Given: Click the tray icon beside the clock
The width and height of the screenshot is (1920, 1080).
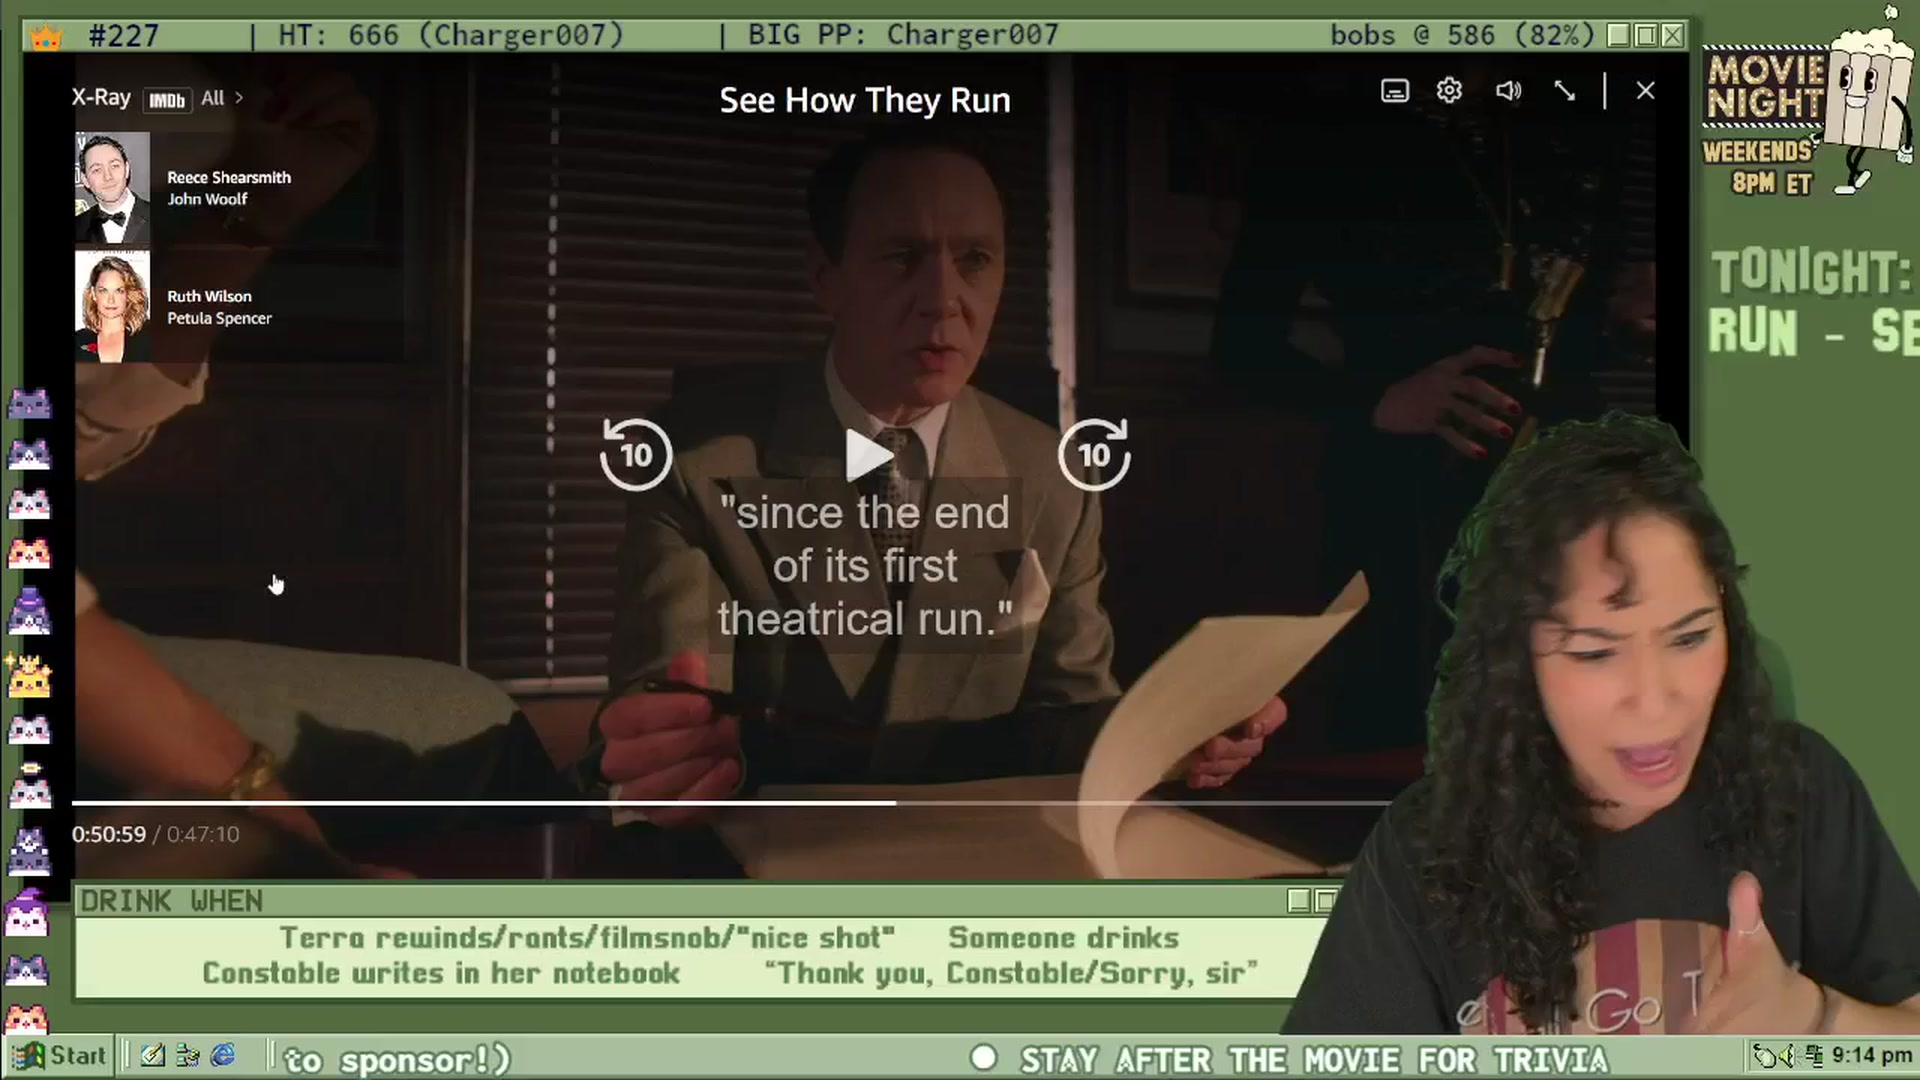Looking at the screenshot, I should 1813,1056.
